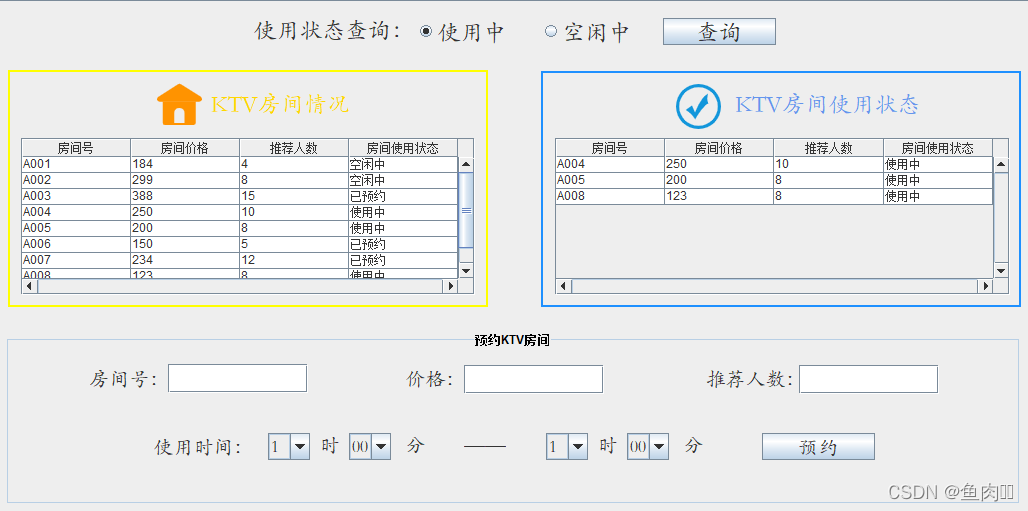
Task: Click 使用中 status of A008 in right table
Action: (938, 196)
